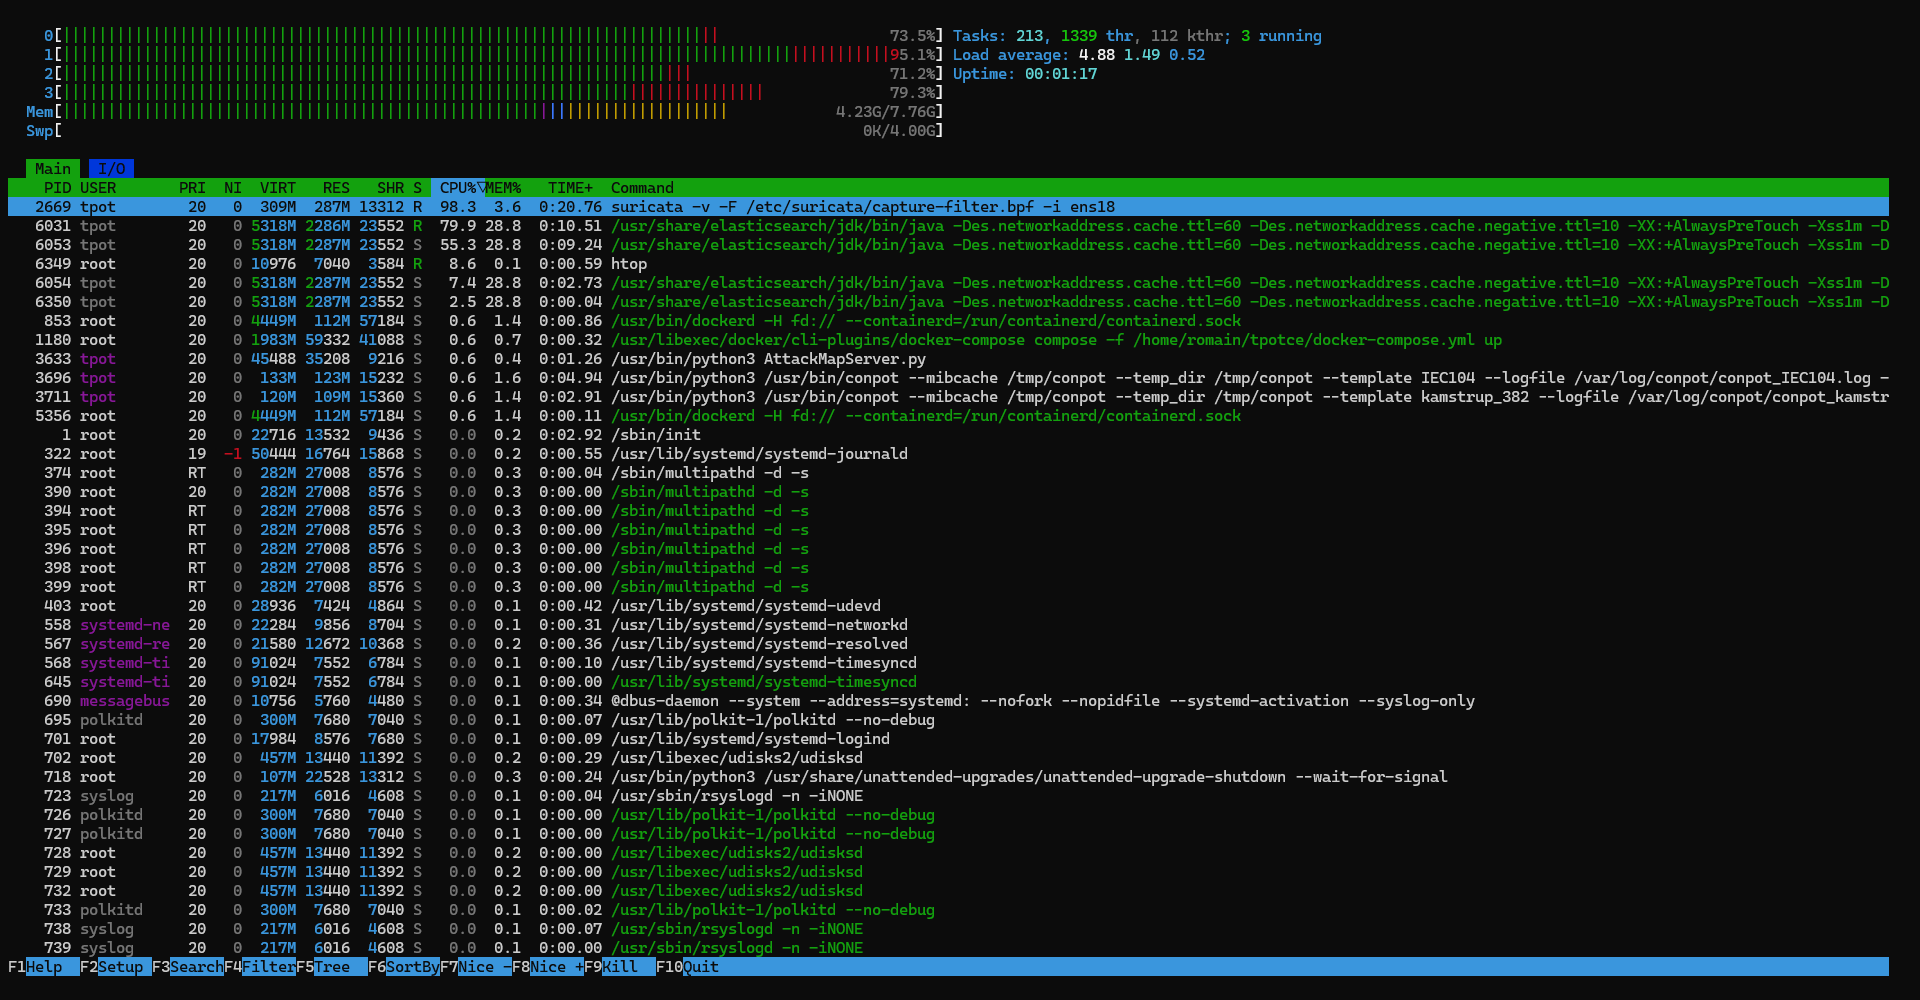Screen dimensions: 1920x1000
Task: Sort by the TIME+ column header
Action: tap(570, 188)
